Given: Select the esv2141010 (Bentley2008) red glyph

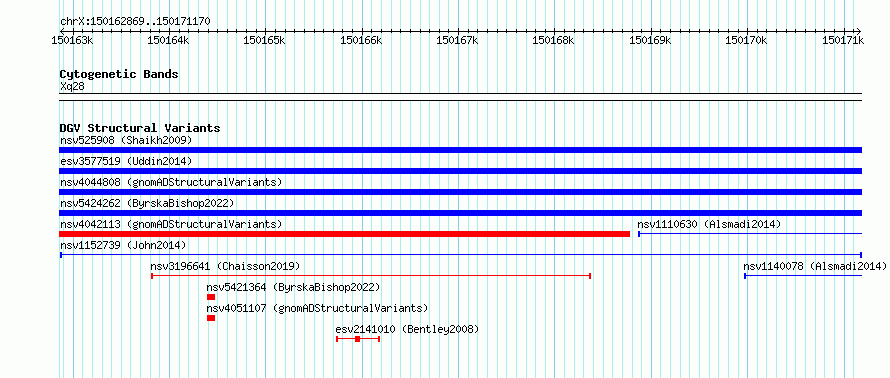Looking at the screenshot, I should 358,339.
